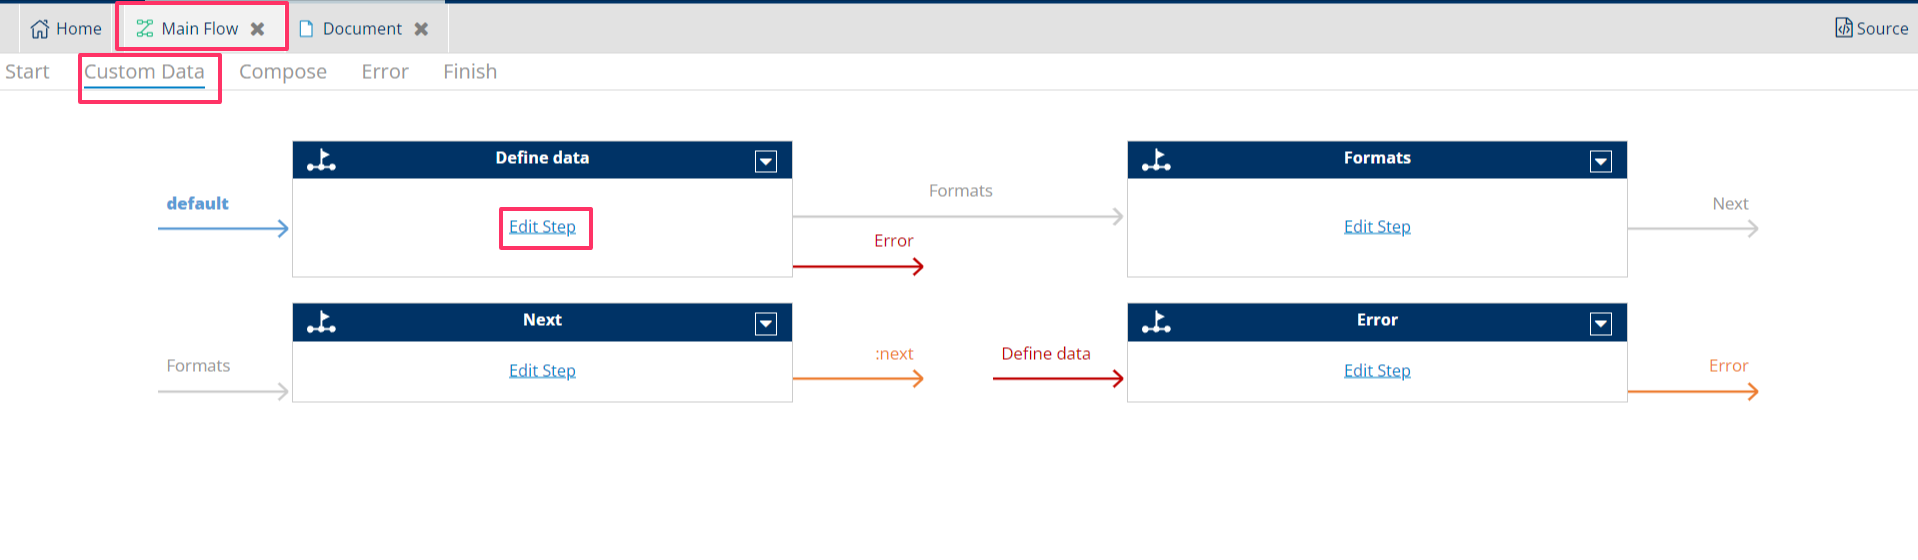Switch to the Compose tab
1918x560 pixels.
point(283,72)
